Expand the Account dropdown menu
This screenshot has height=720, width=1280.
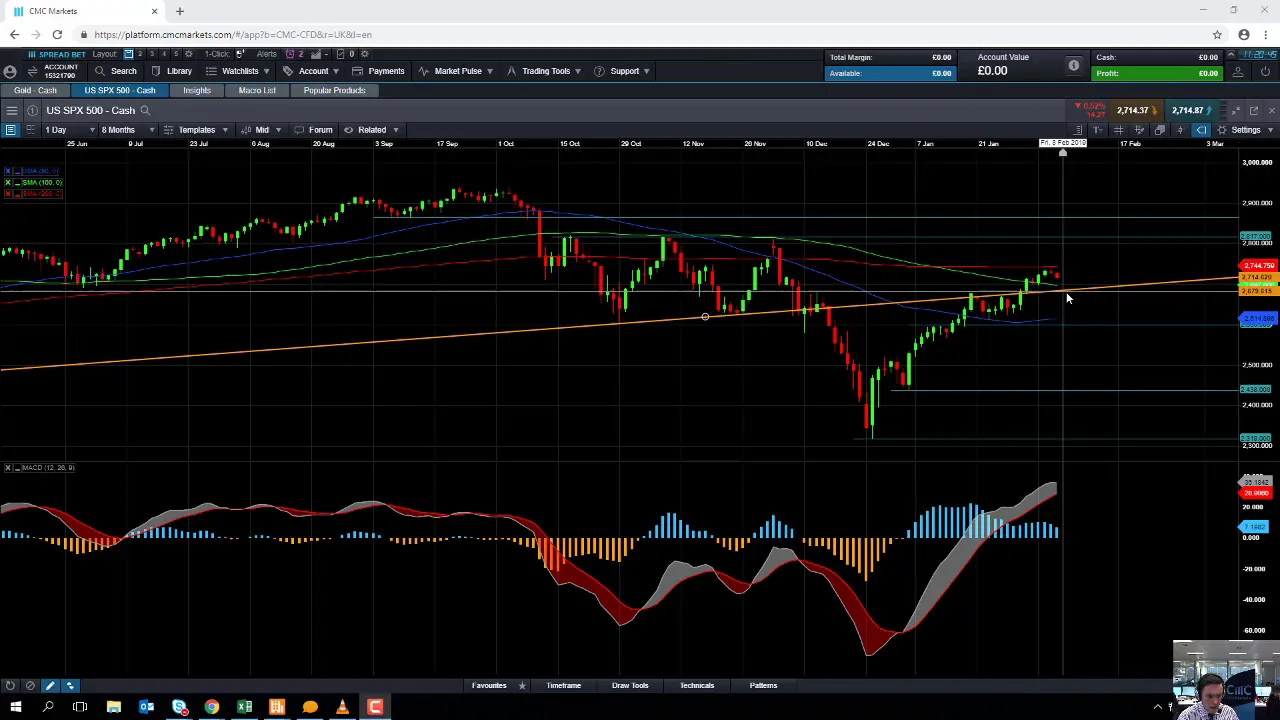coord(311,71)
